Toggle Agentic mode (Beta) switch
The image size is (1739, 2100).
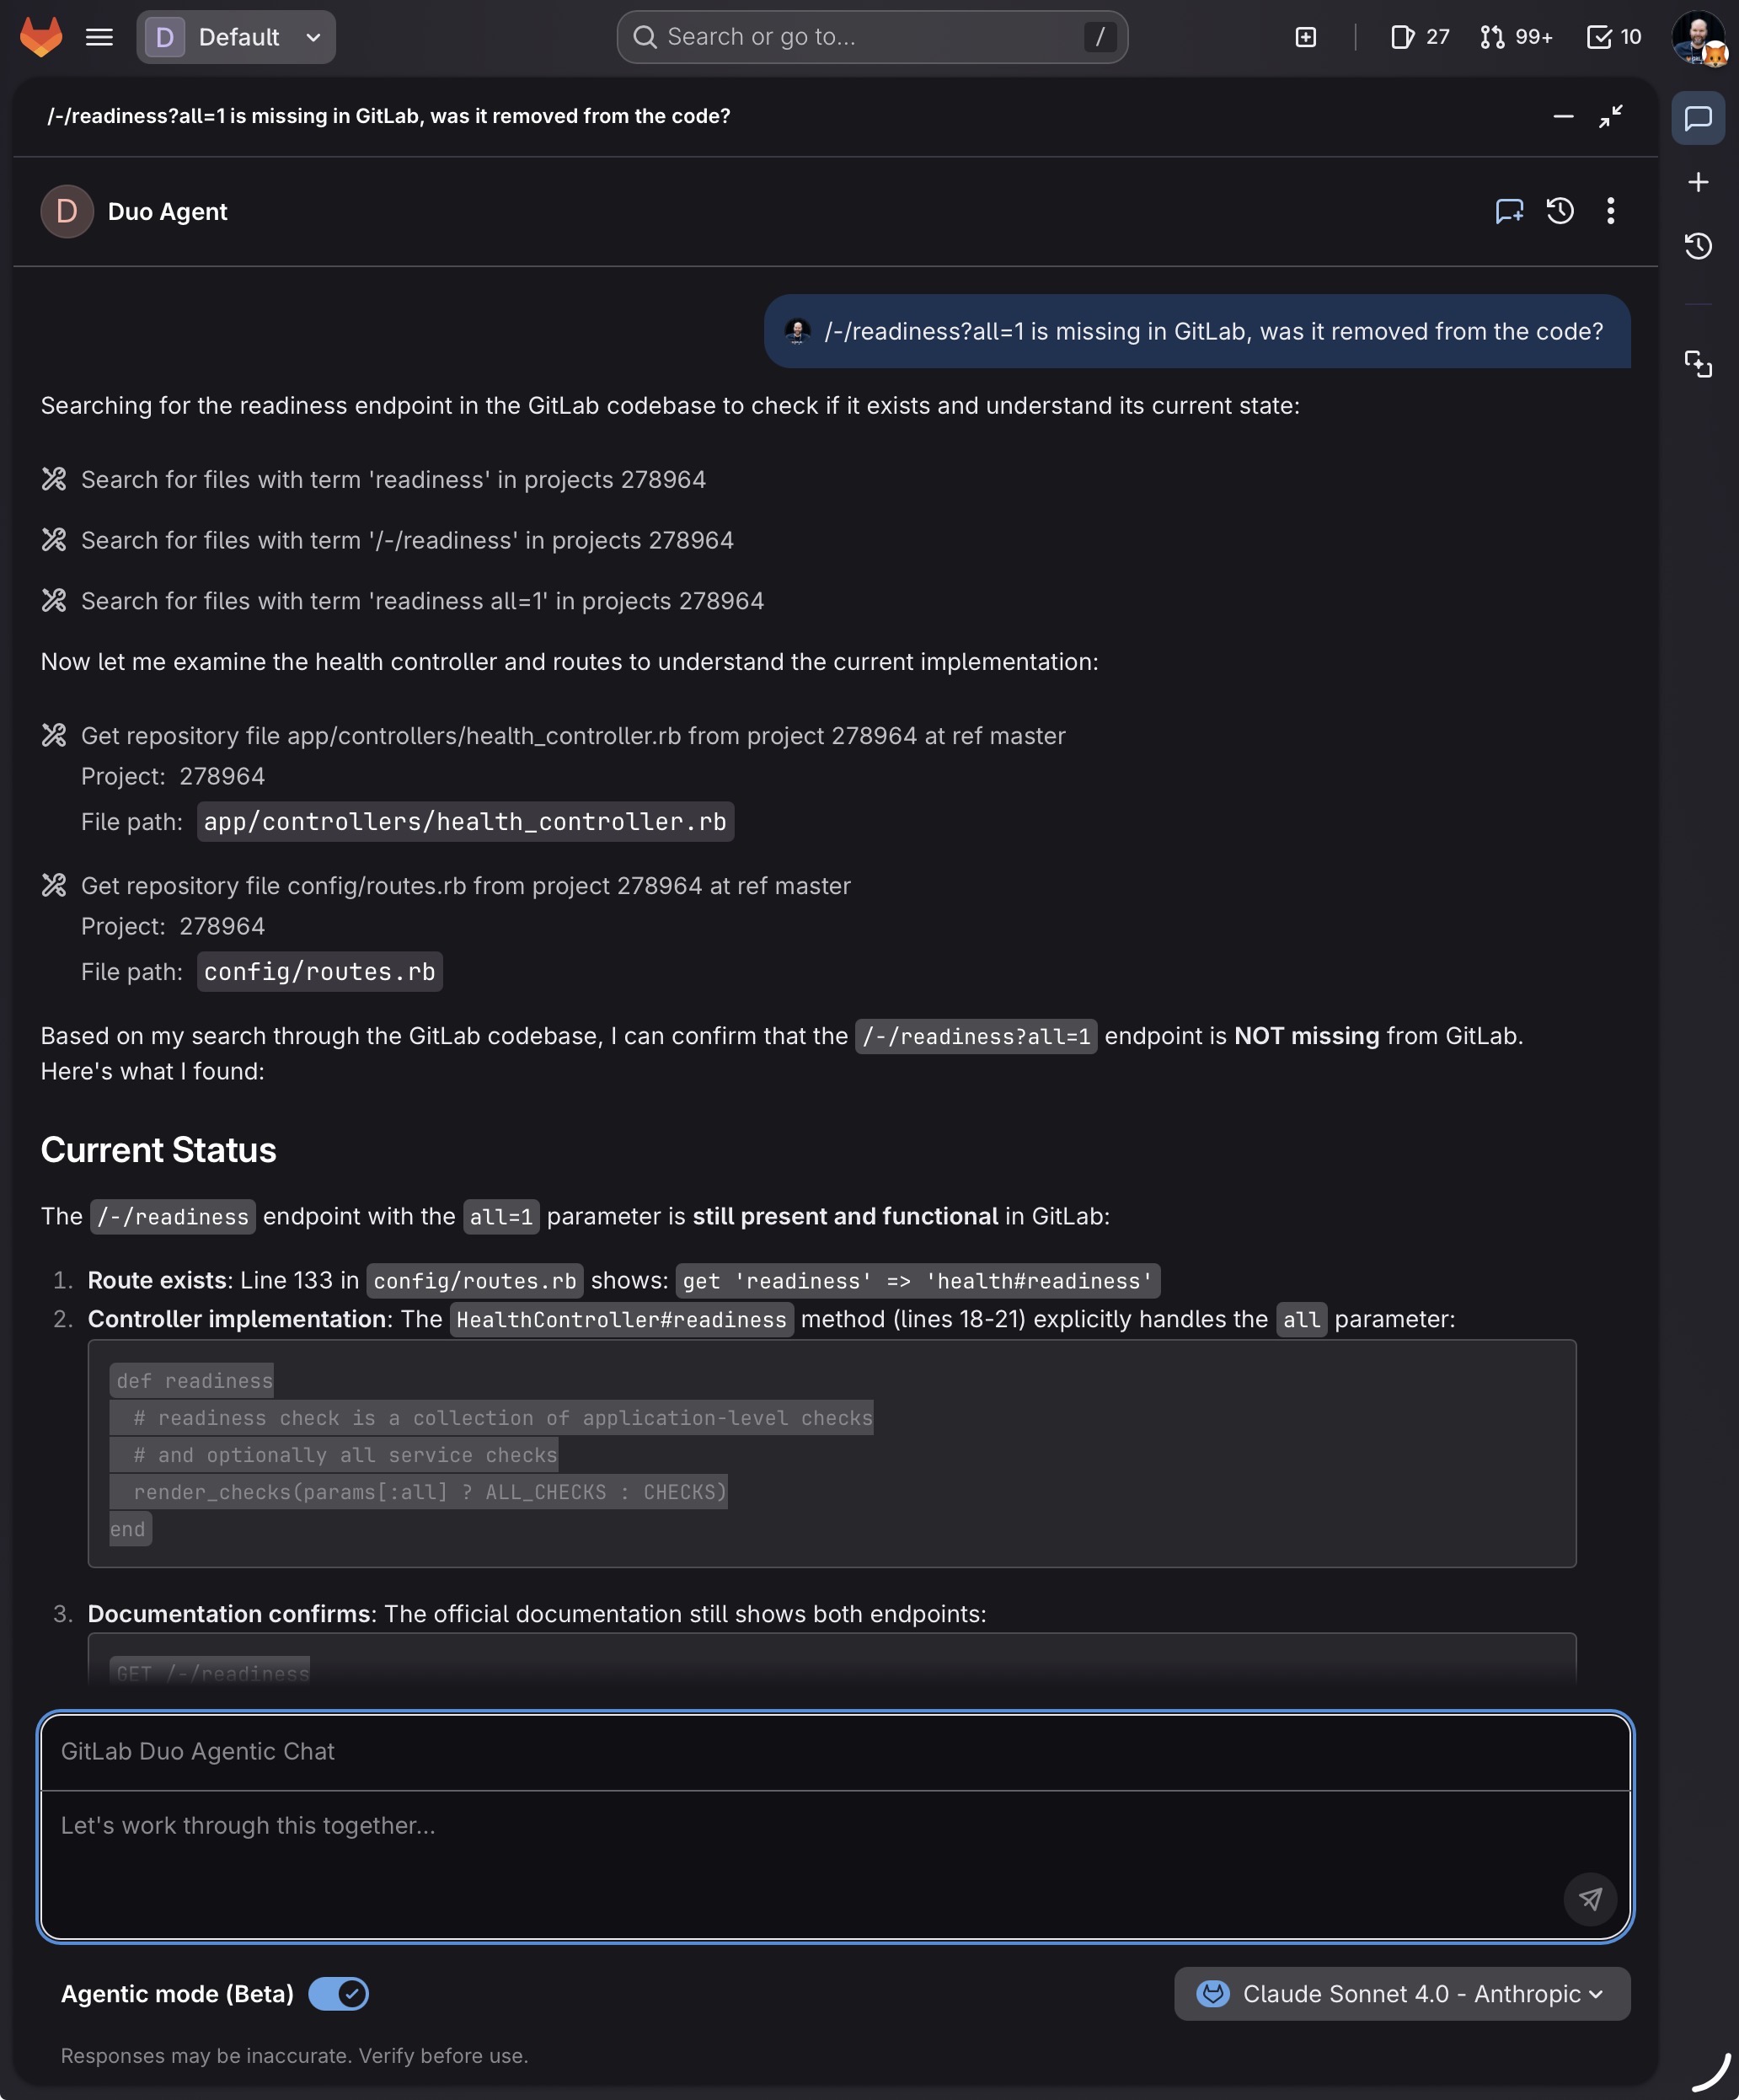coord(338,1993)
